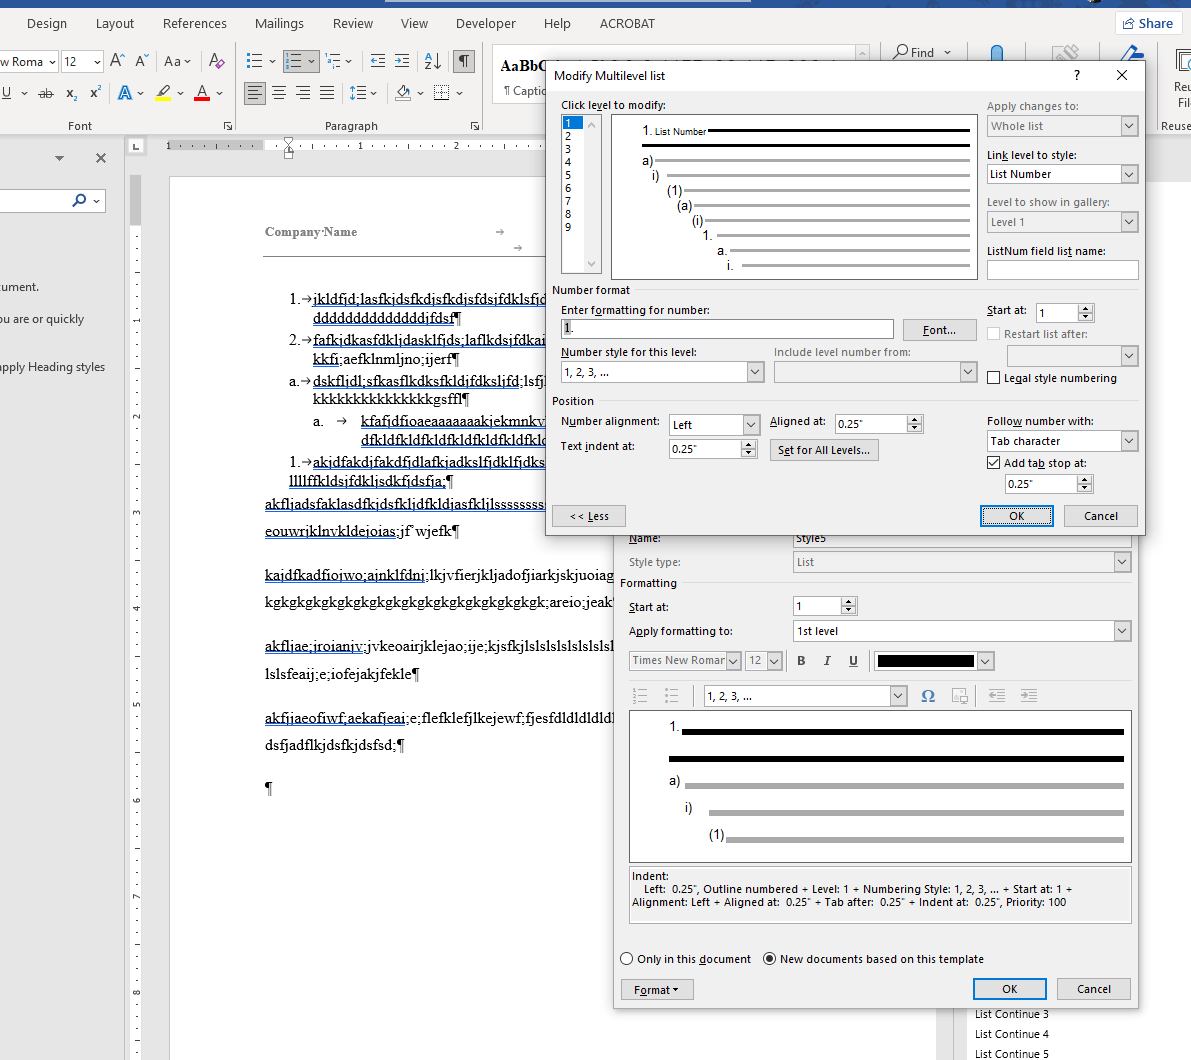The image size is (1191, 1060).
Task: Expand Number style for this level dropdown
Action: [755, 372]
